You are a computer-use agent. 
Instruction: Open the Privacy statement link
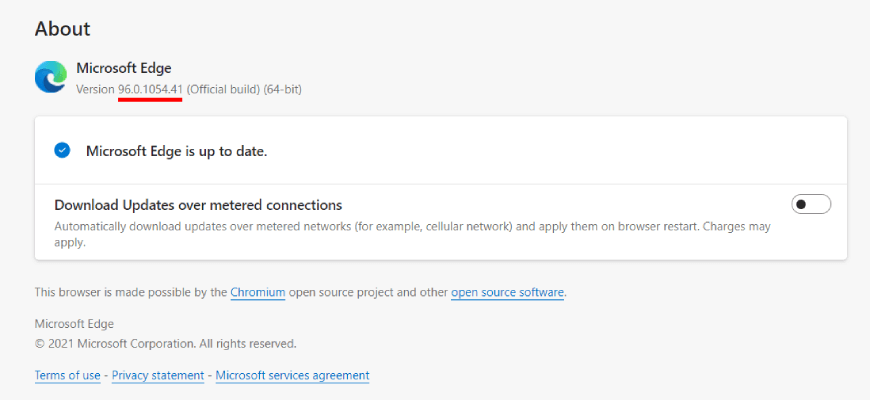point(158,376)
